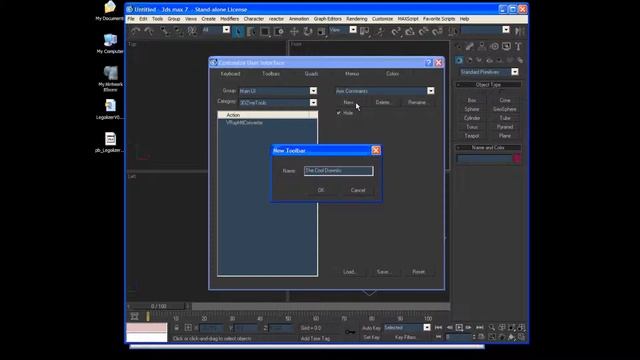Viewport: 640px width, 360px height.
Task: Click the Undo arrow in main toolbar
Action: tap(135, 31)
